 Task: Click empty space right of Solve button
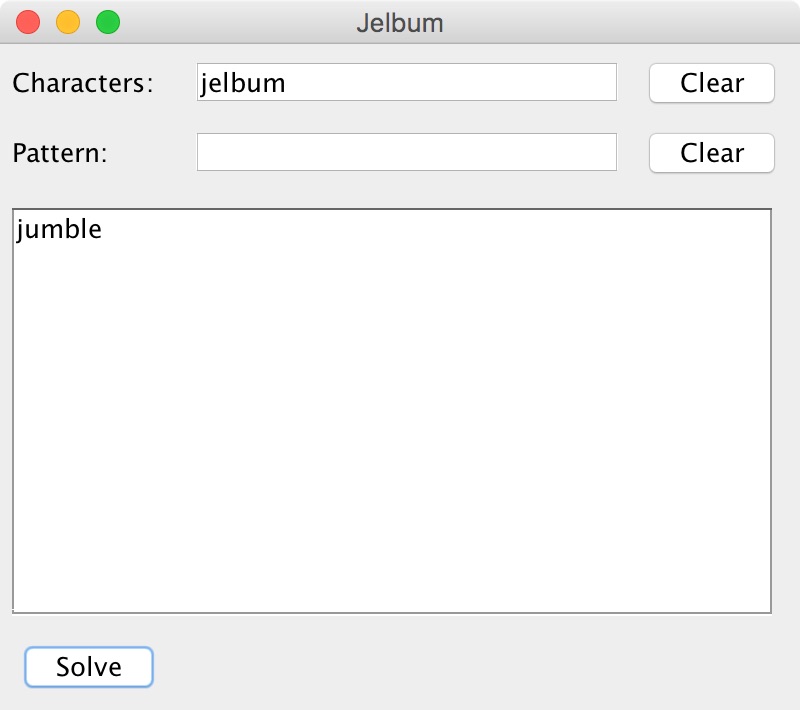click(450, 667)
